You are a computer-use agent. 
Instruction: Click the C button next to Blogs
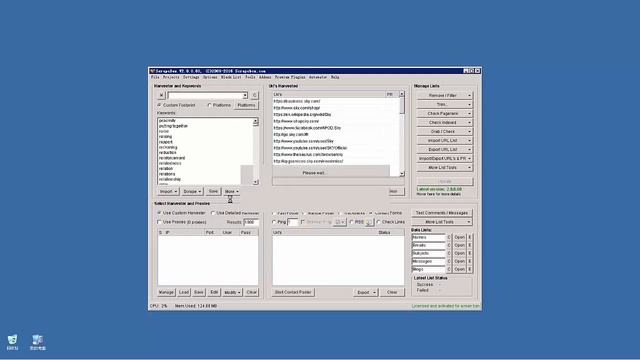(x=449, y=269)
